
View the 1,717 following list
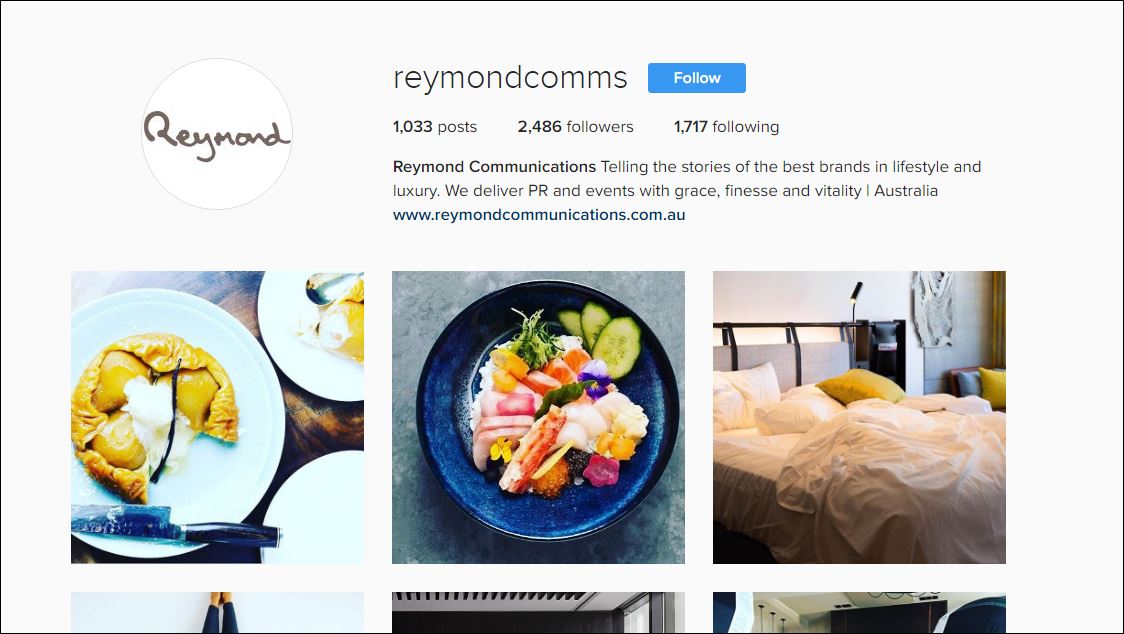point(726,127)
